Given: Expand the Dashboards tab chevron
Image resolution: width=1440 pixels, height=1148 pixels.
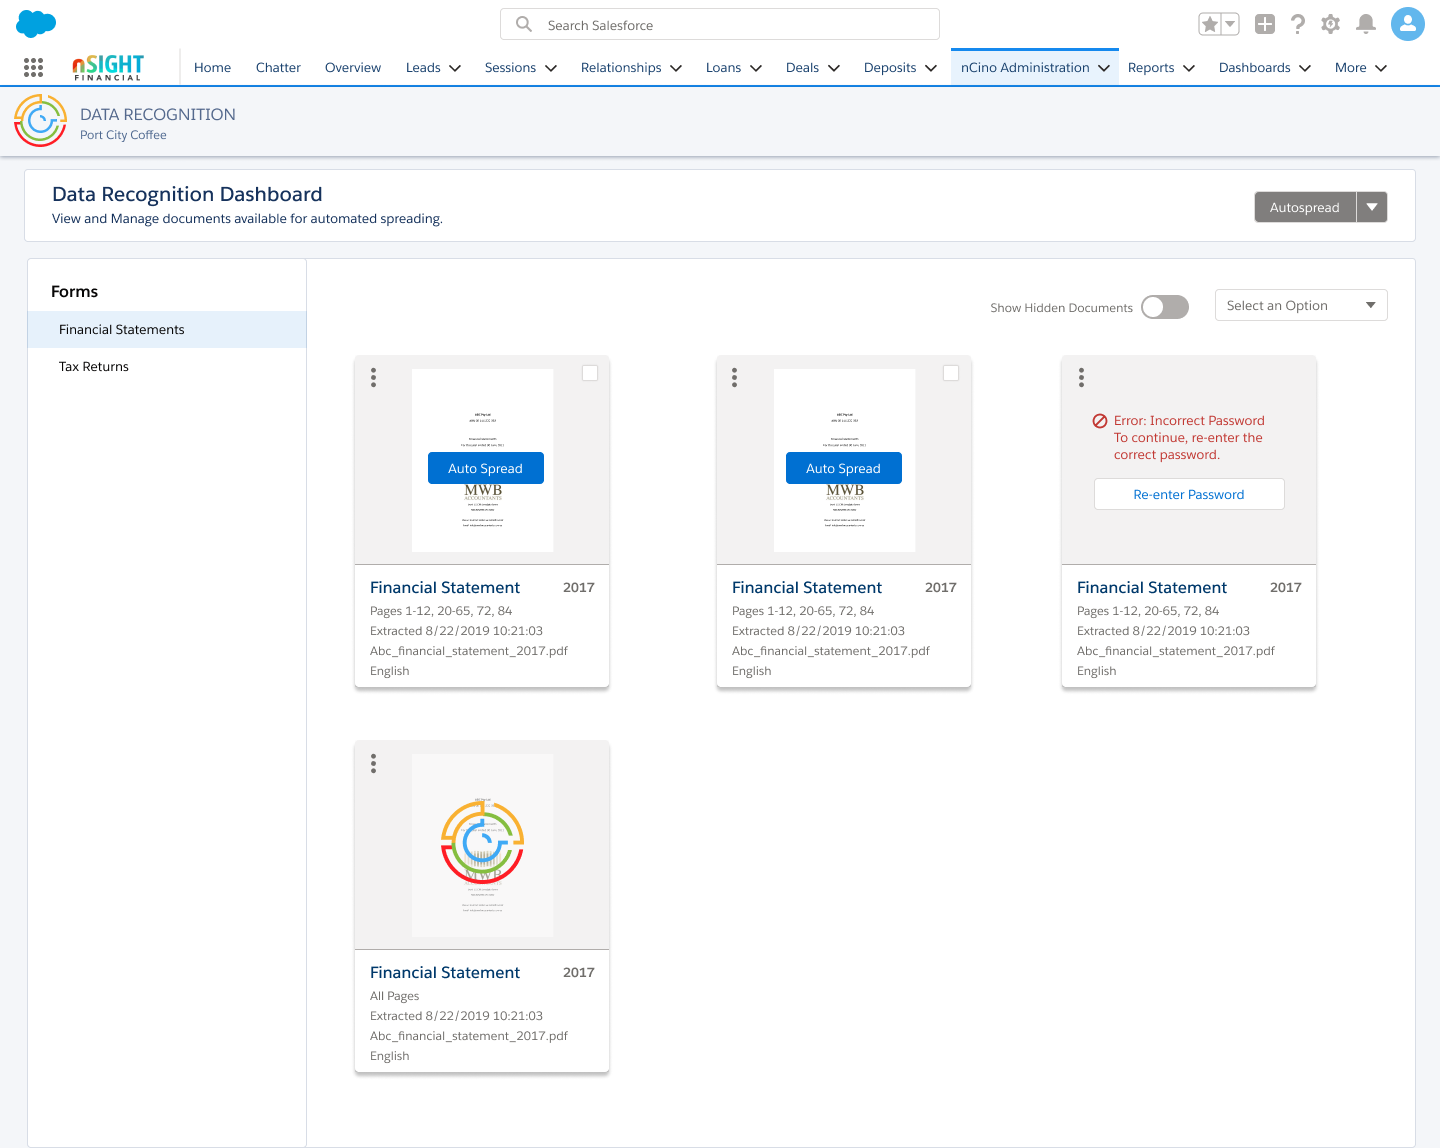Looking at the screenshot, I should (1305, 68).
